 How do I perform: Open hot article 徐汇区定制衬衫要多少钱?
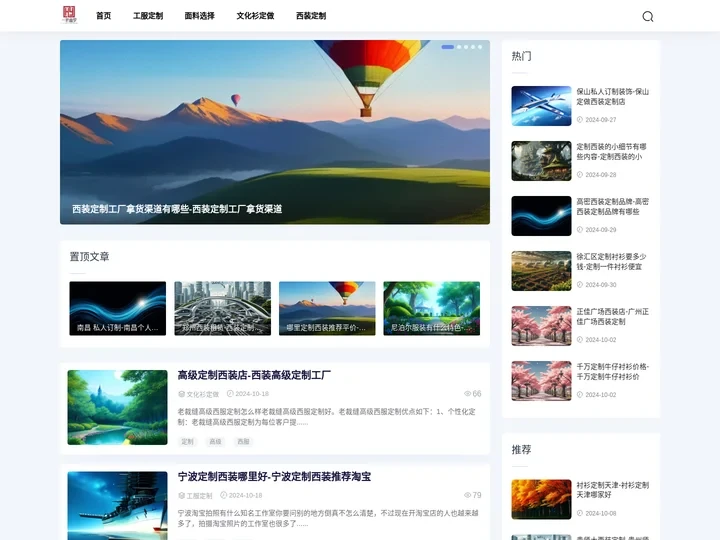coord(612,261)
